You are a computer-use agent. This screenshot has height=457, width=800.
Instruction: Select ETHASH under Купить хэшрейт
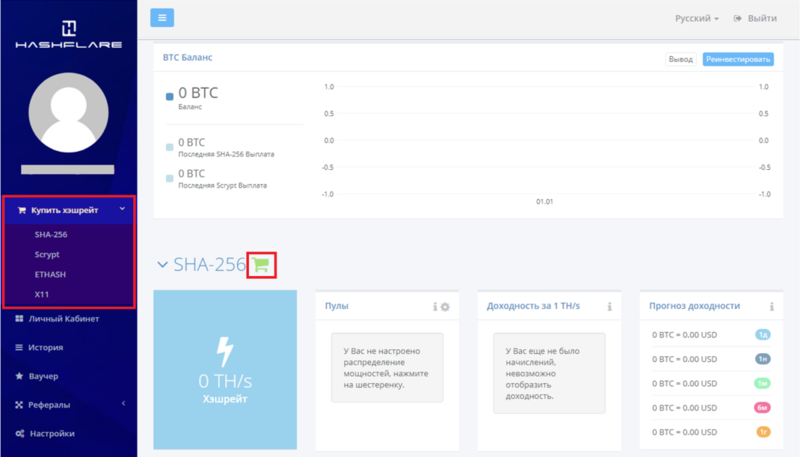(x=49, y=274)
